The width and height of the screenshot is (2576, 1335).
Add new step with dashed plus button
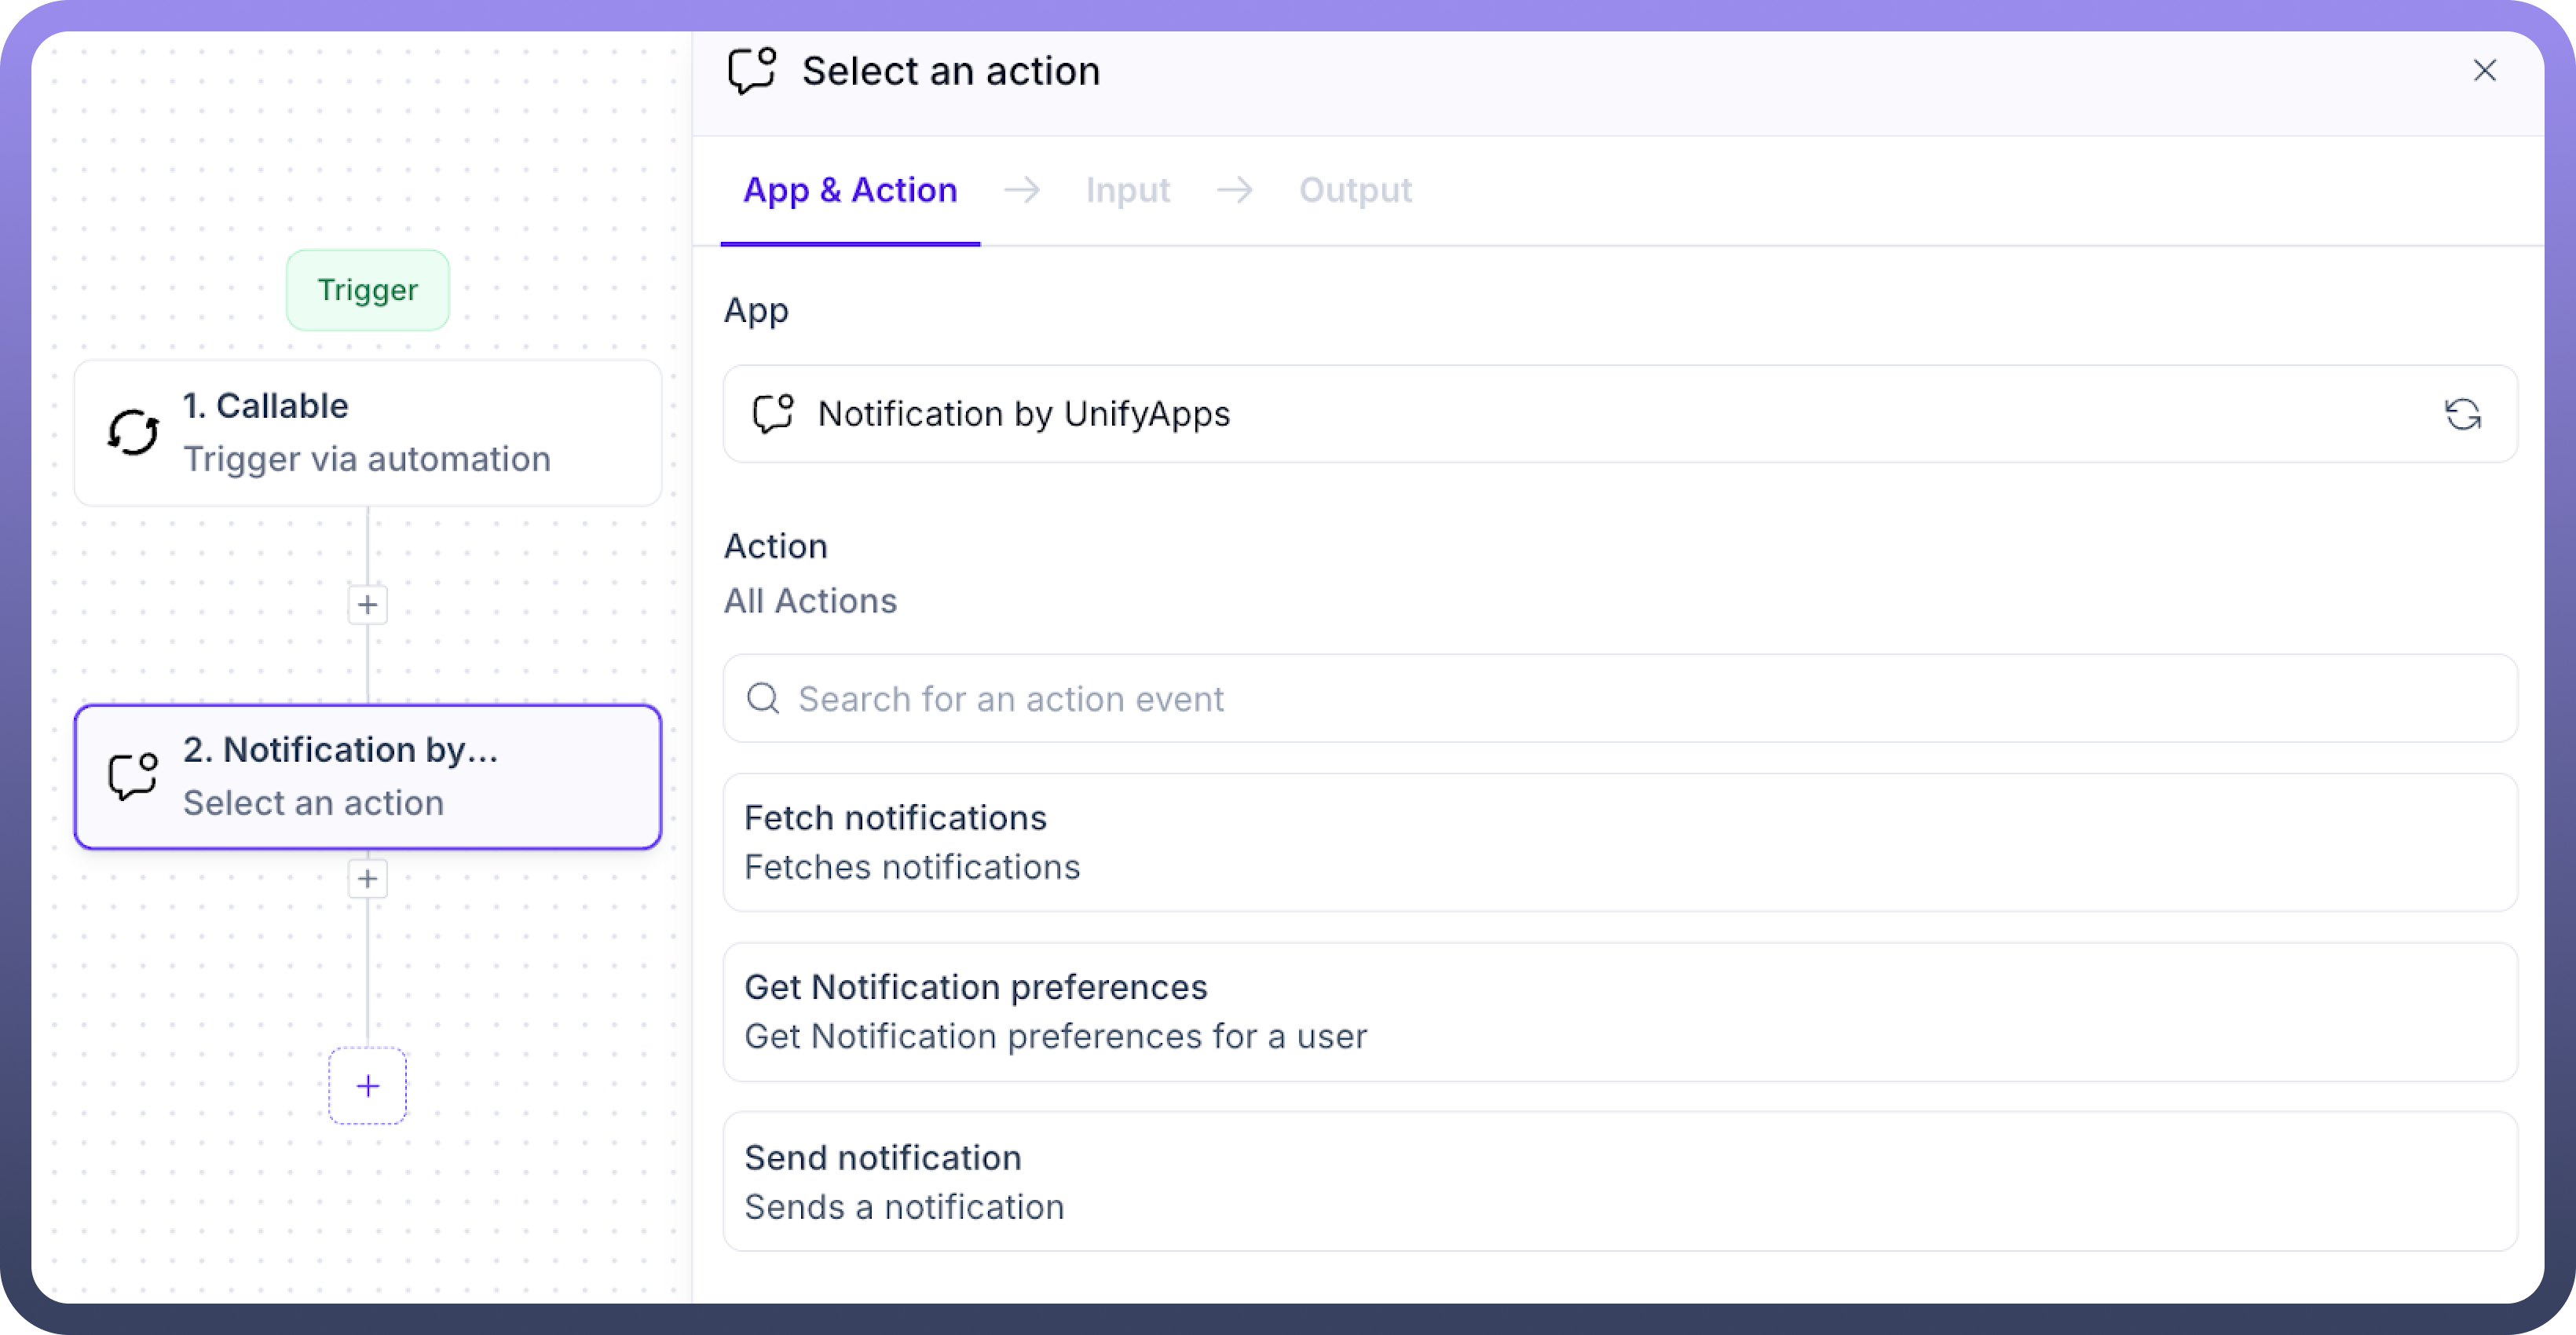click(367, 1086)
